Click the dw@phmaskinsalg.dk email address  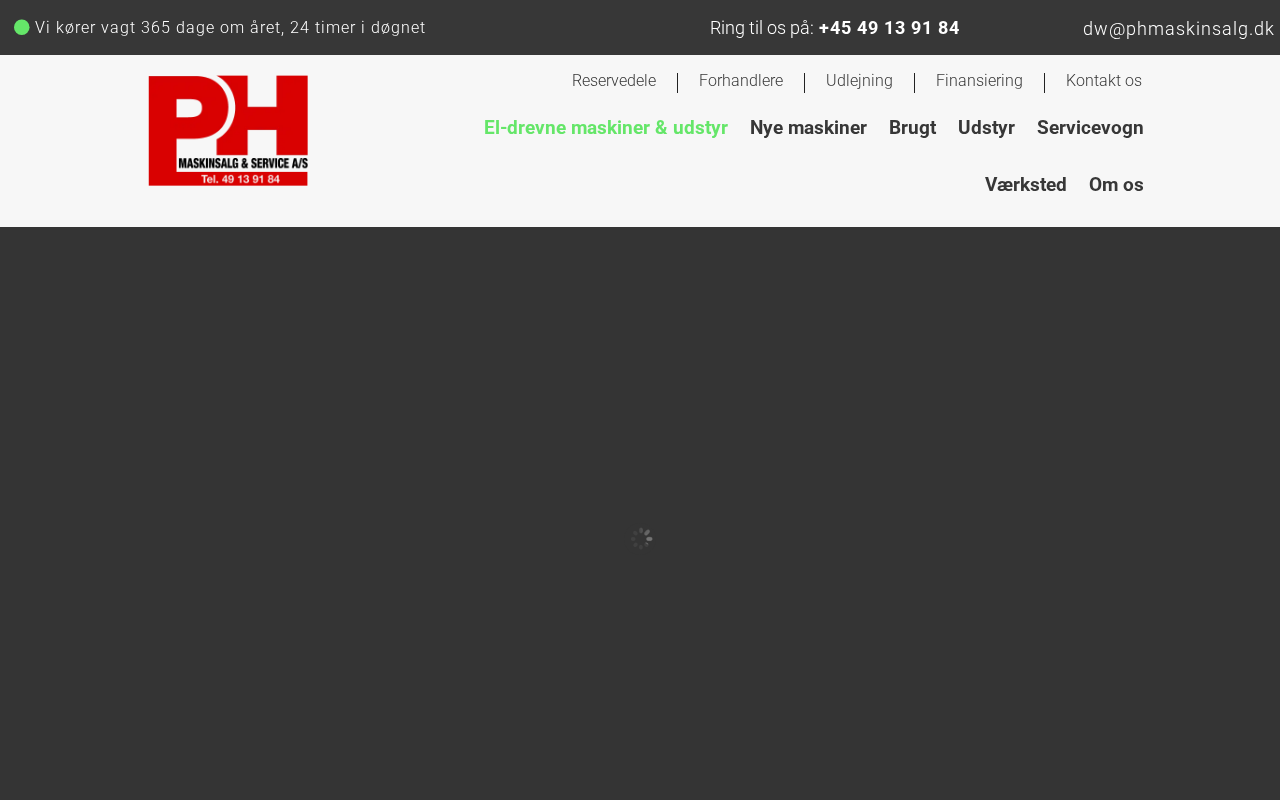coord(1179,29)
